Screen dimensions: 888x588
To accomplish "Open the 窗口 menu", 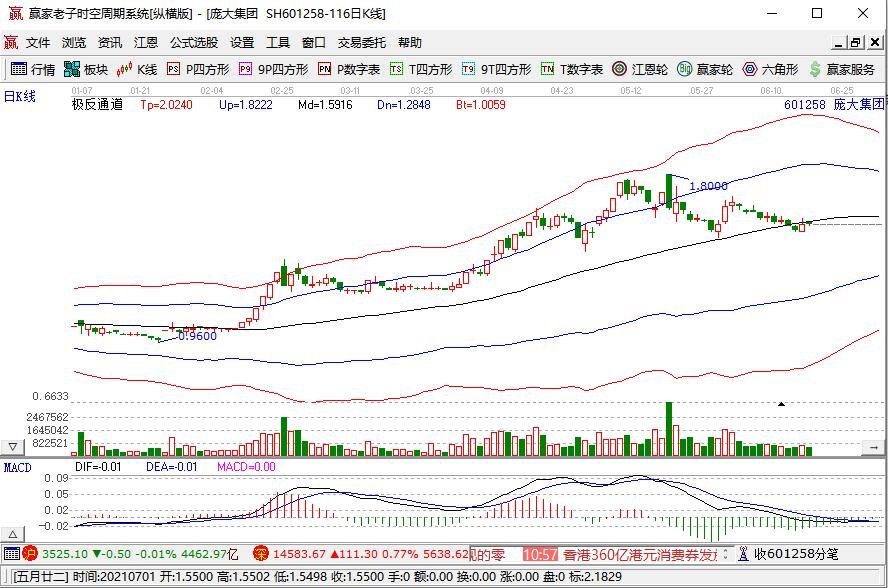I will pyautogui.click(x=314, y=42).
